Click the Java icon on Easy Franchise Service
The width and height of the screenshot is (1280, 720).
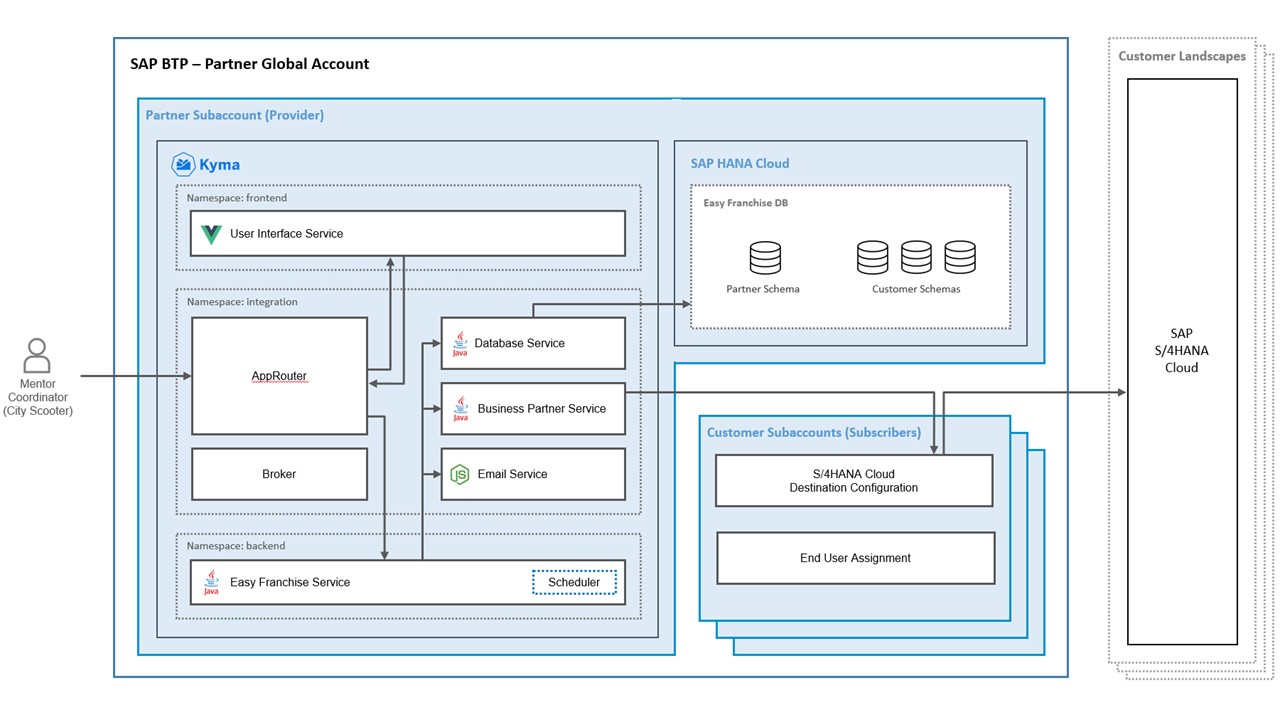pos(211,582)
